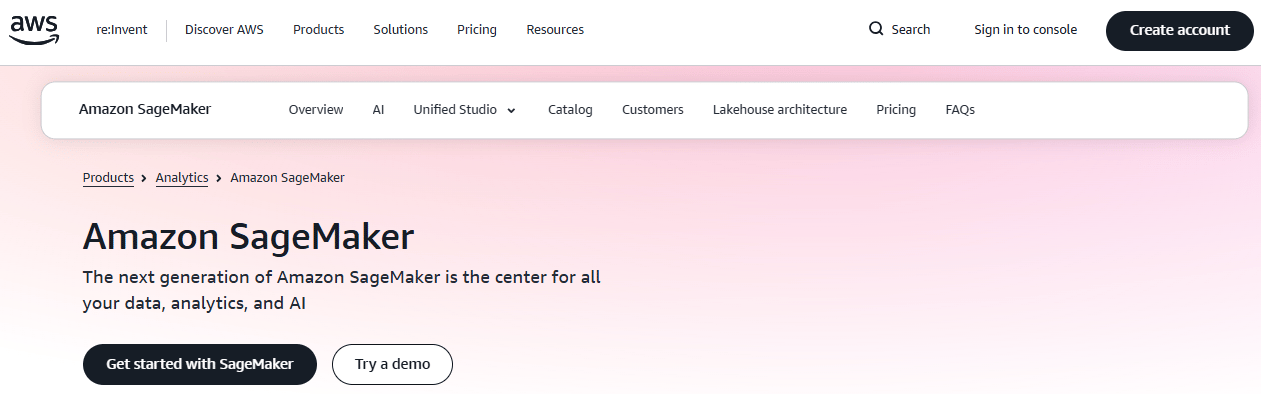Click the Analytics breadcrumb link

(182, 178)
